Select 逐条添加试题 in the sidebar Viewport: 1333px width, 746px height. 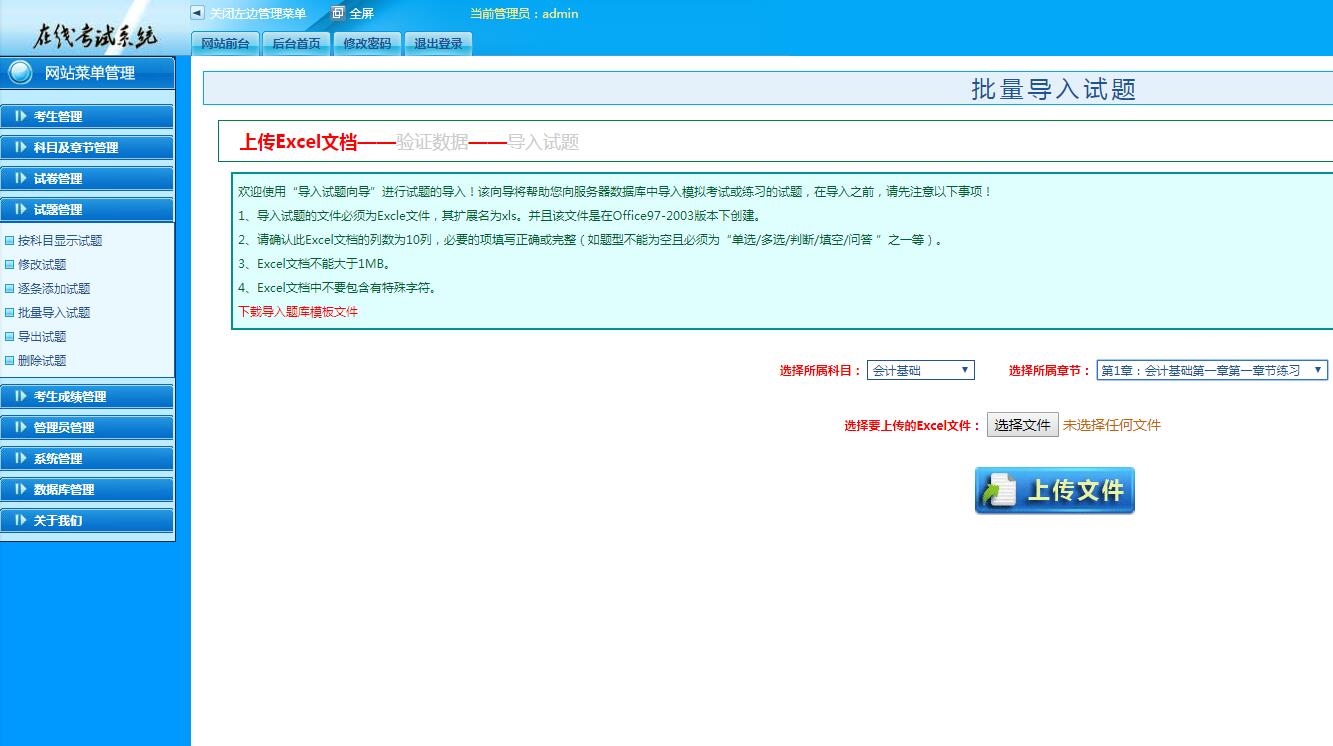pos(54,289)
